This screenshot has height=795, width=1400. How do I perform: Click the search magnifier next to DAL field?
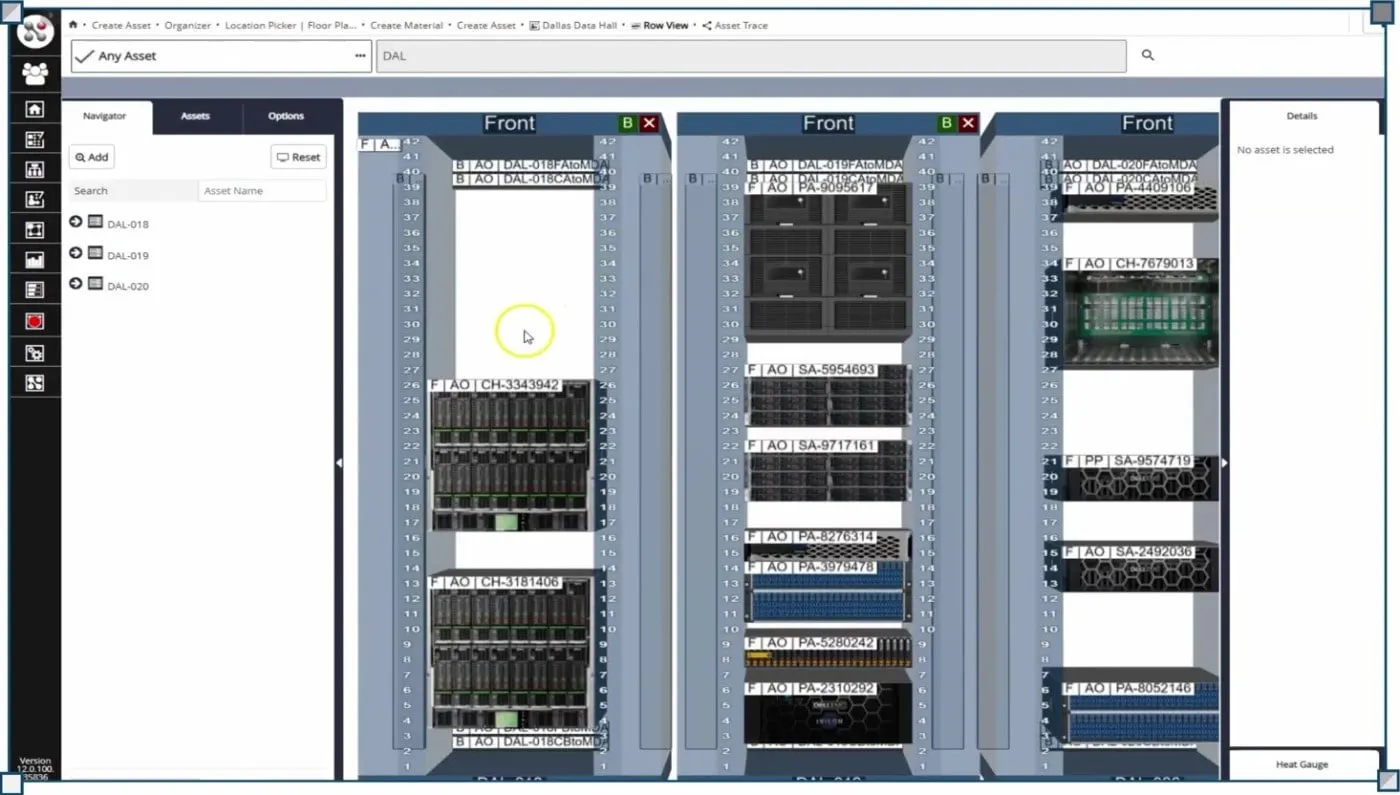(x=1147, y=56)
